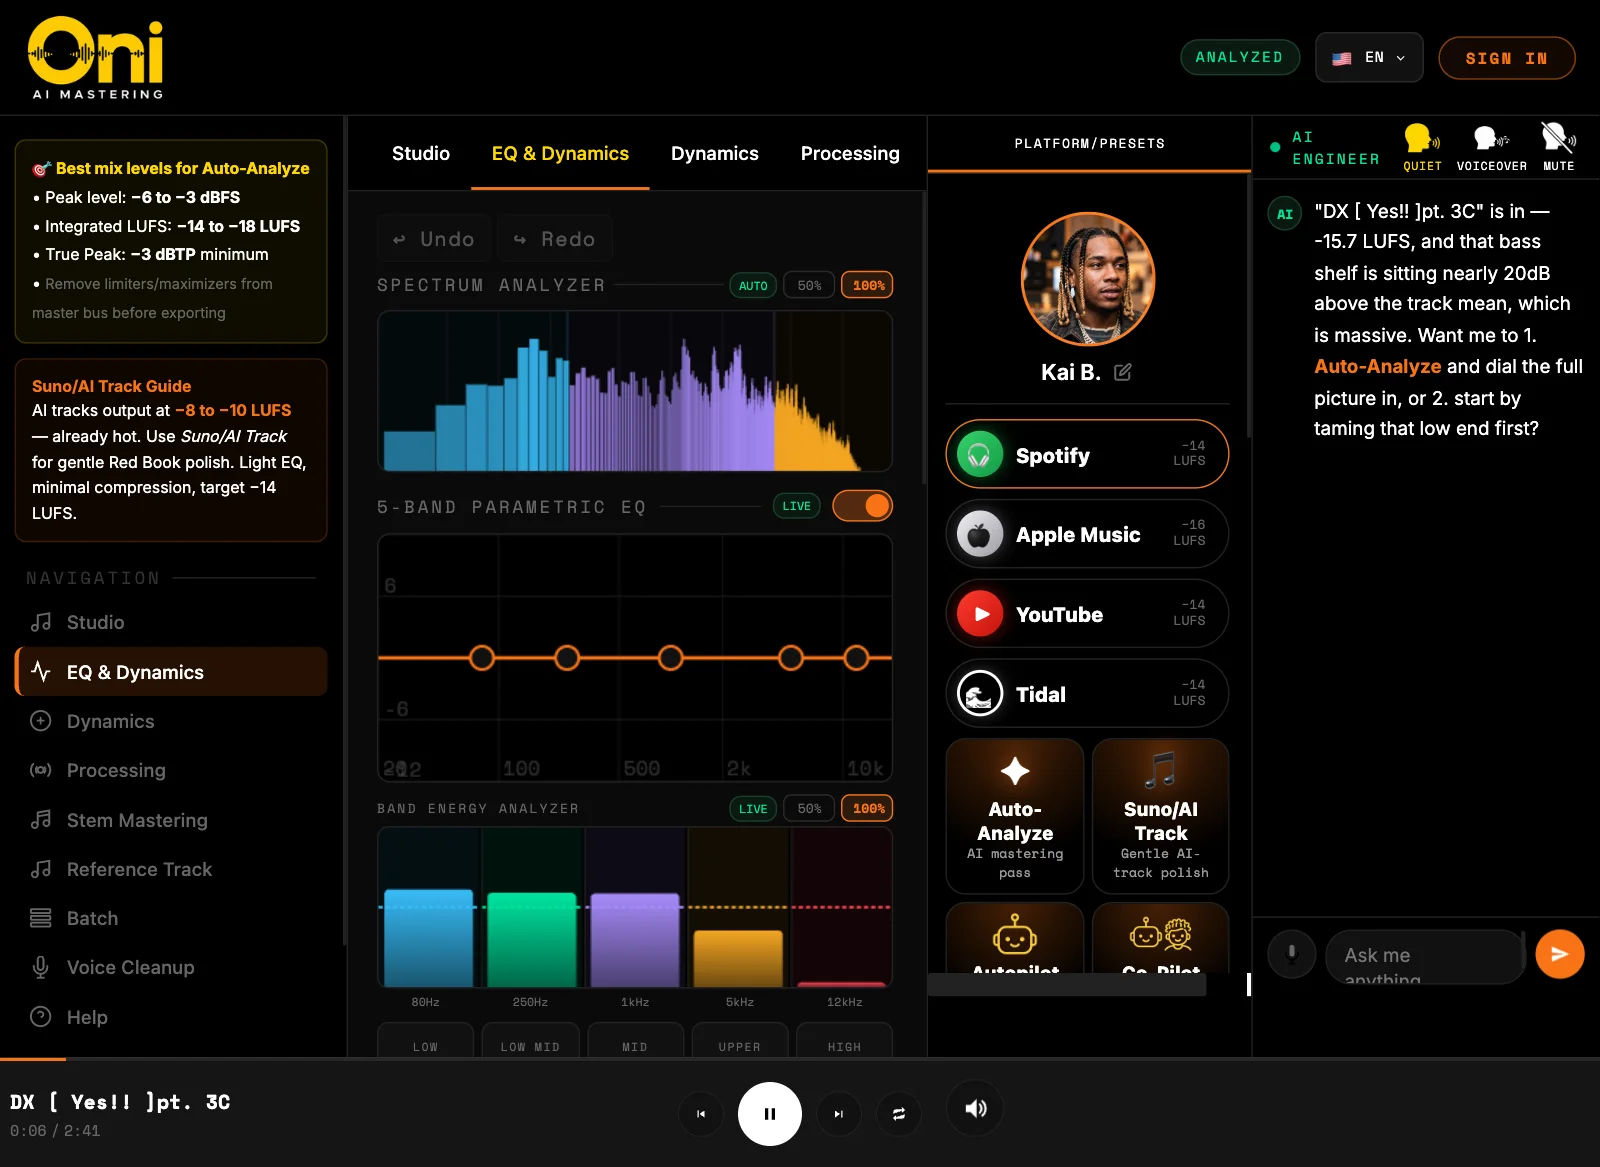This screenshot has height=1167, width=1600.
Task: Open Stem Mastering in navigation
Action: (171, 820)
